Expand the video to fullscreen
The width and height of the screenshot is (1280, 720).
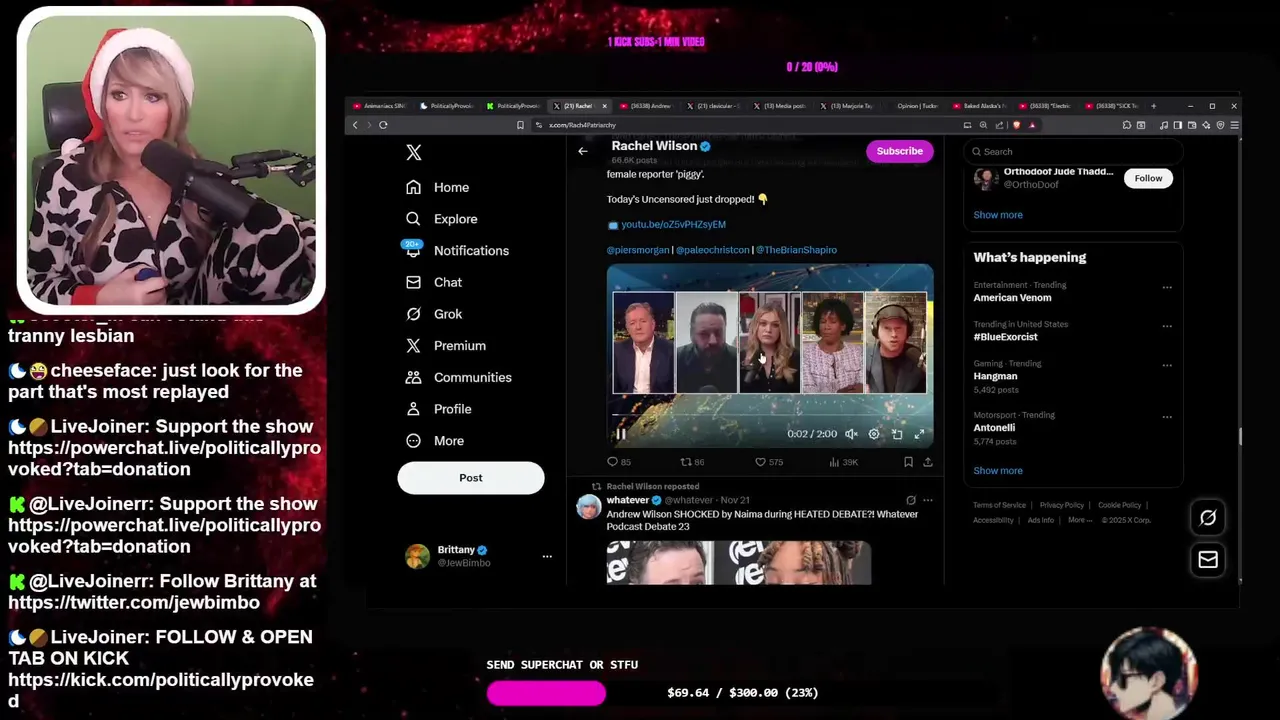(920, 434)
